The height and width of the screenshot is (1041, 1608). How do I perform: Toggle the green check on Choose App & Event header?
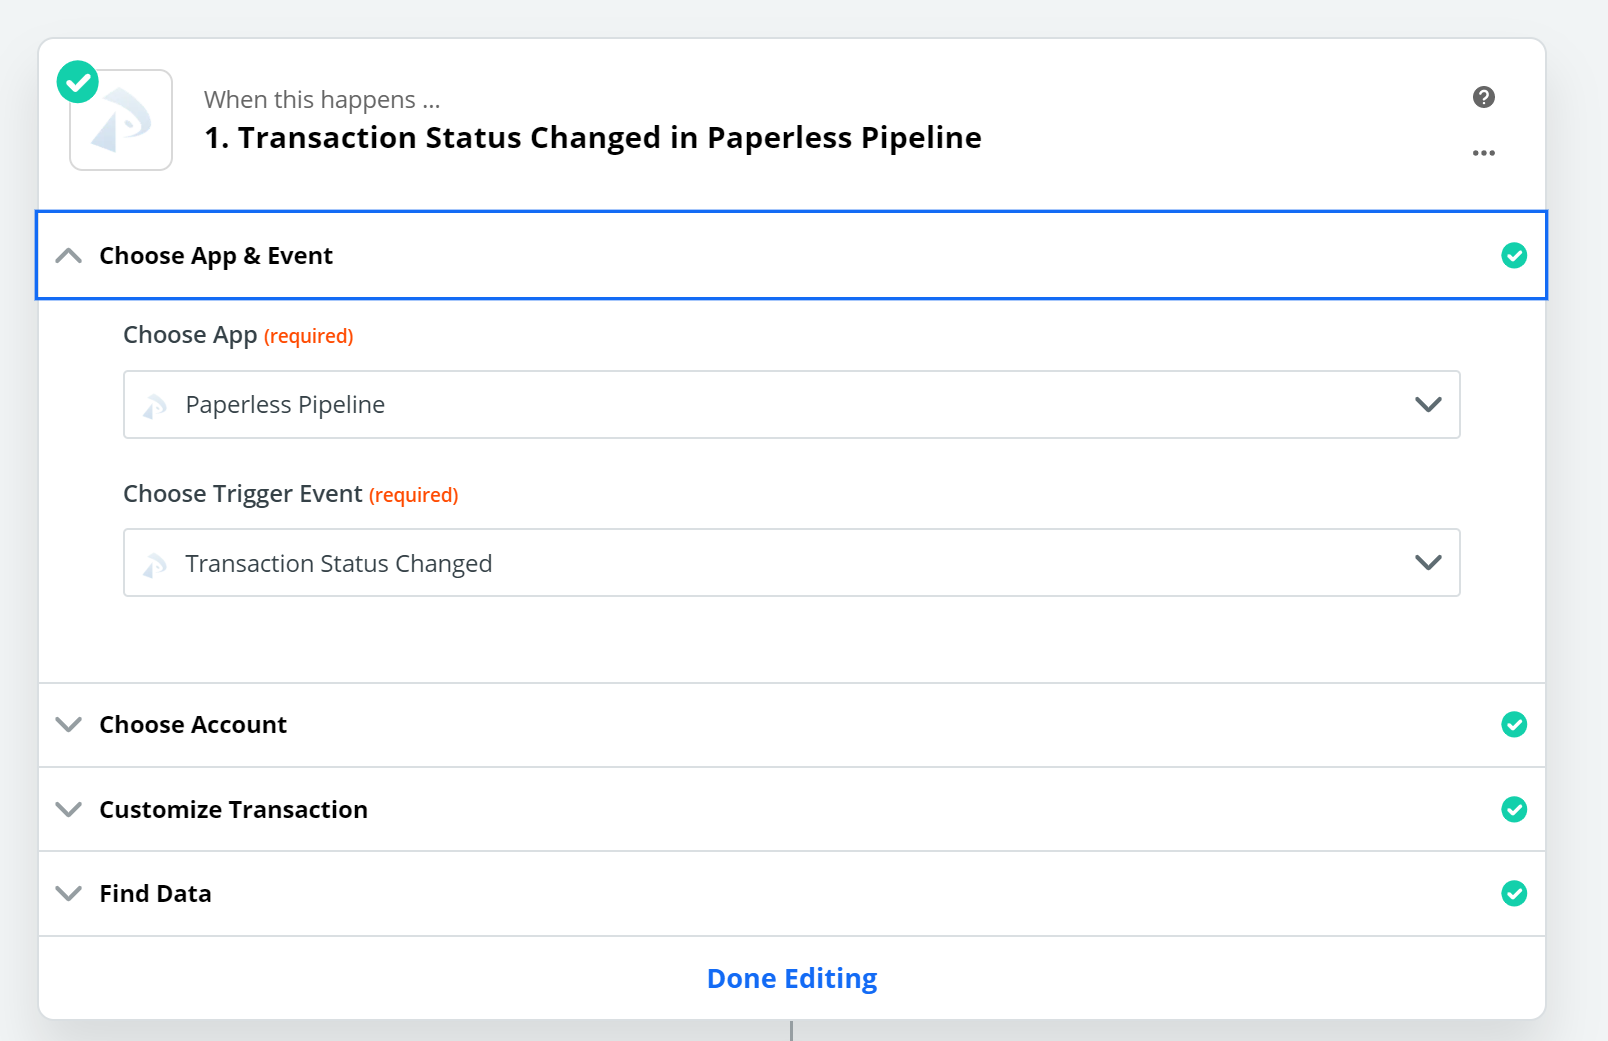[1515, 256]
